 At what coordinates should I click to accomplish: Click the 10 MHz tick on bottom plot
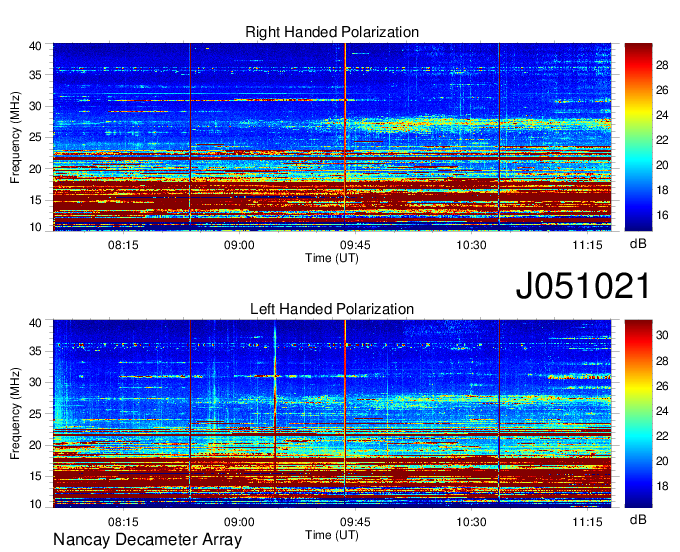(36, 504)
